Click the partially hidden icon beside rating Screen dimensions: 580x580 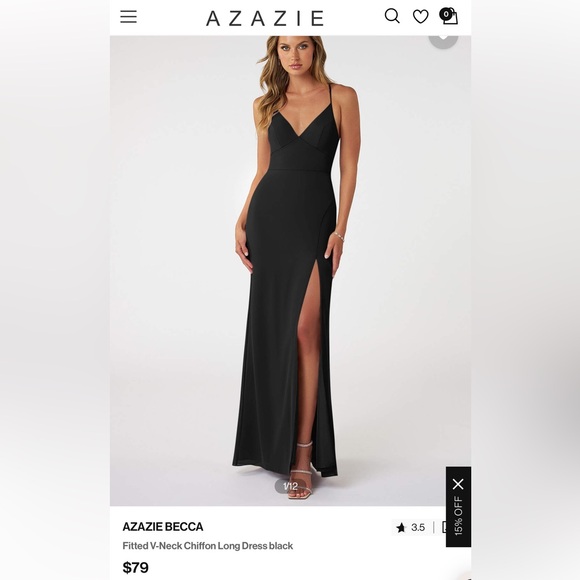click(x=444, y=527)
